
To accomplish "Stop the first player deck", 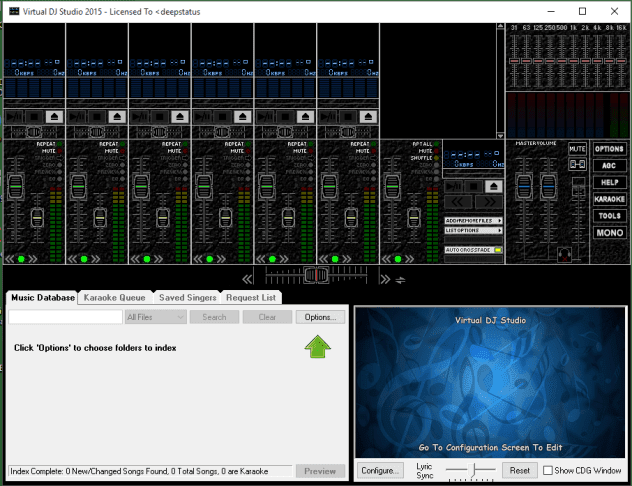I will pos(34,117).
